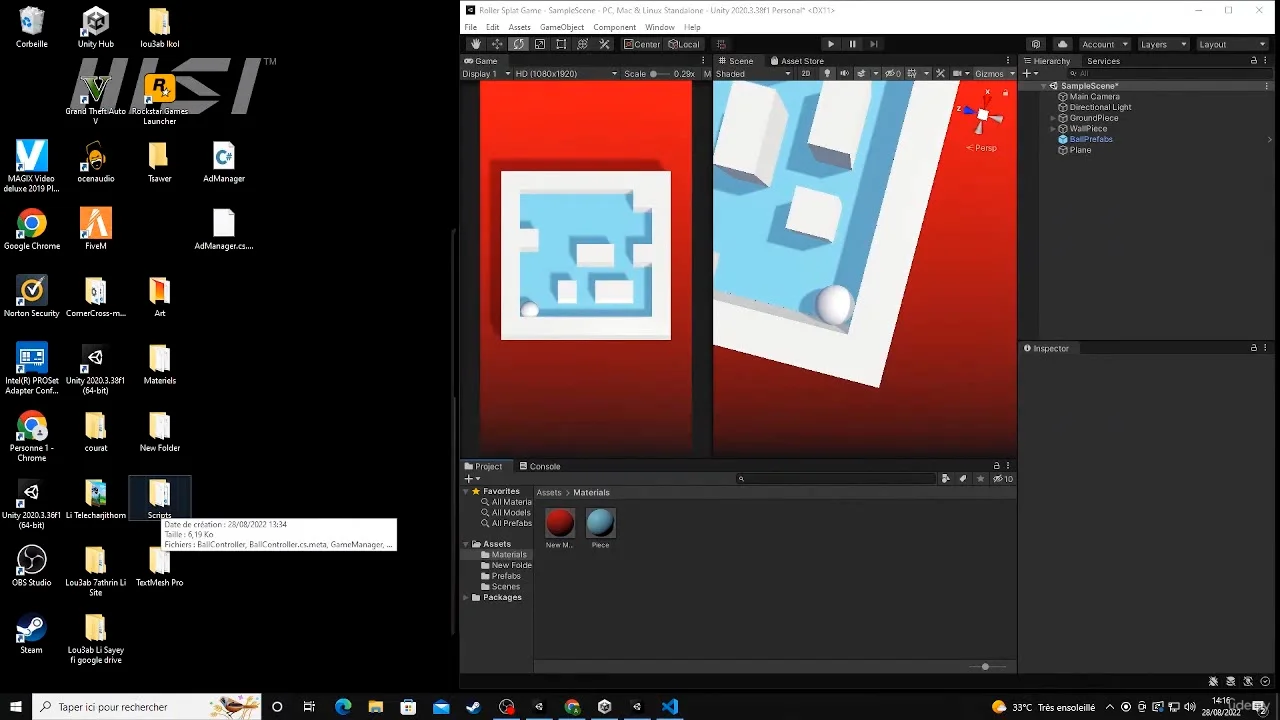Open the GameObject menu
This screenshot has width=1280, height=720.
562,27
